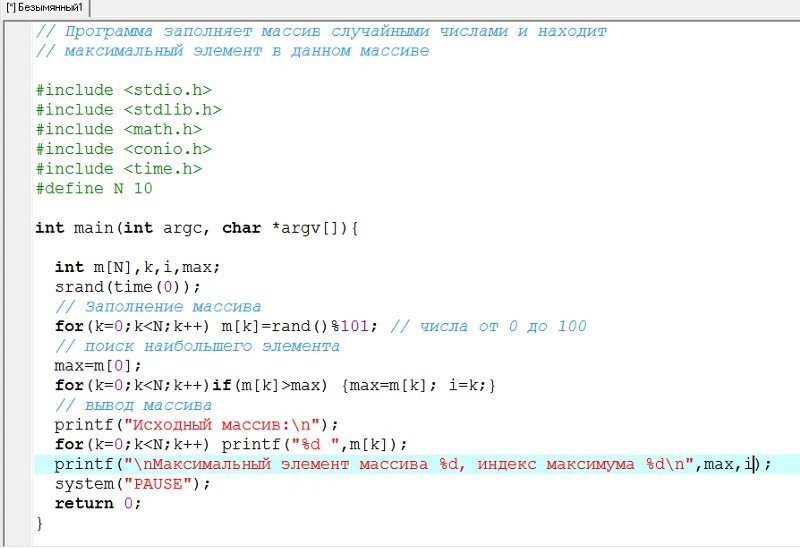Click the line '#include <conio.h>'
Image resolution: width=800 pixels, height=548 pixels.
pyautogui.click(x=123, y=149)
